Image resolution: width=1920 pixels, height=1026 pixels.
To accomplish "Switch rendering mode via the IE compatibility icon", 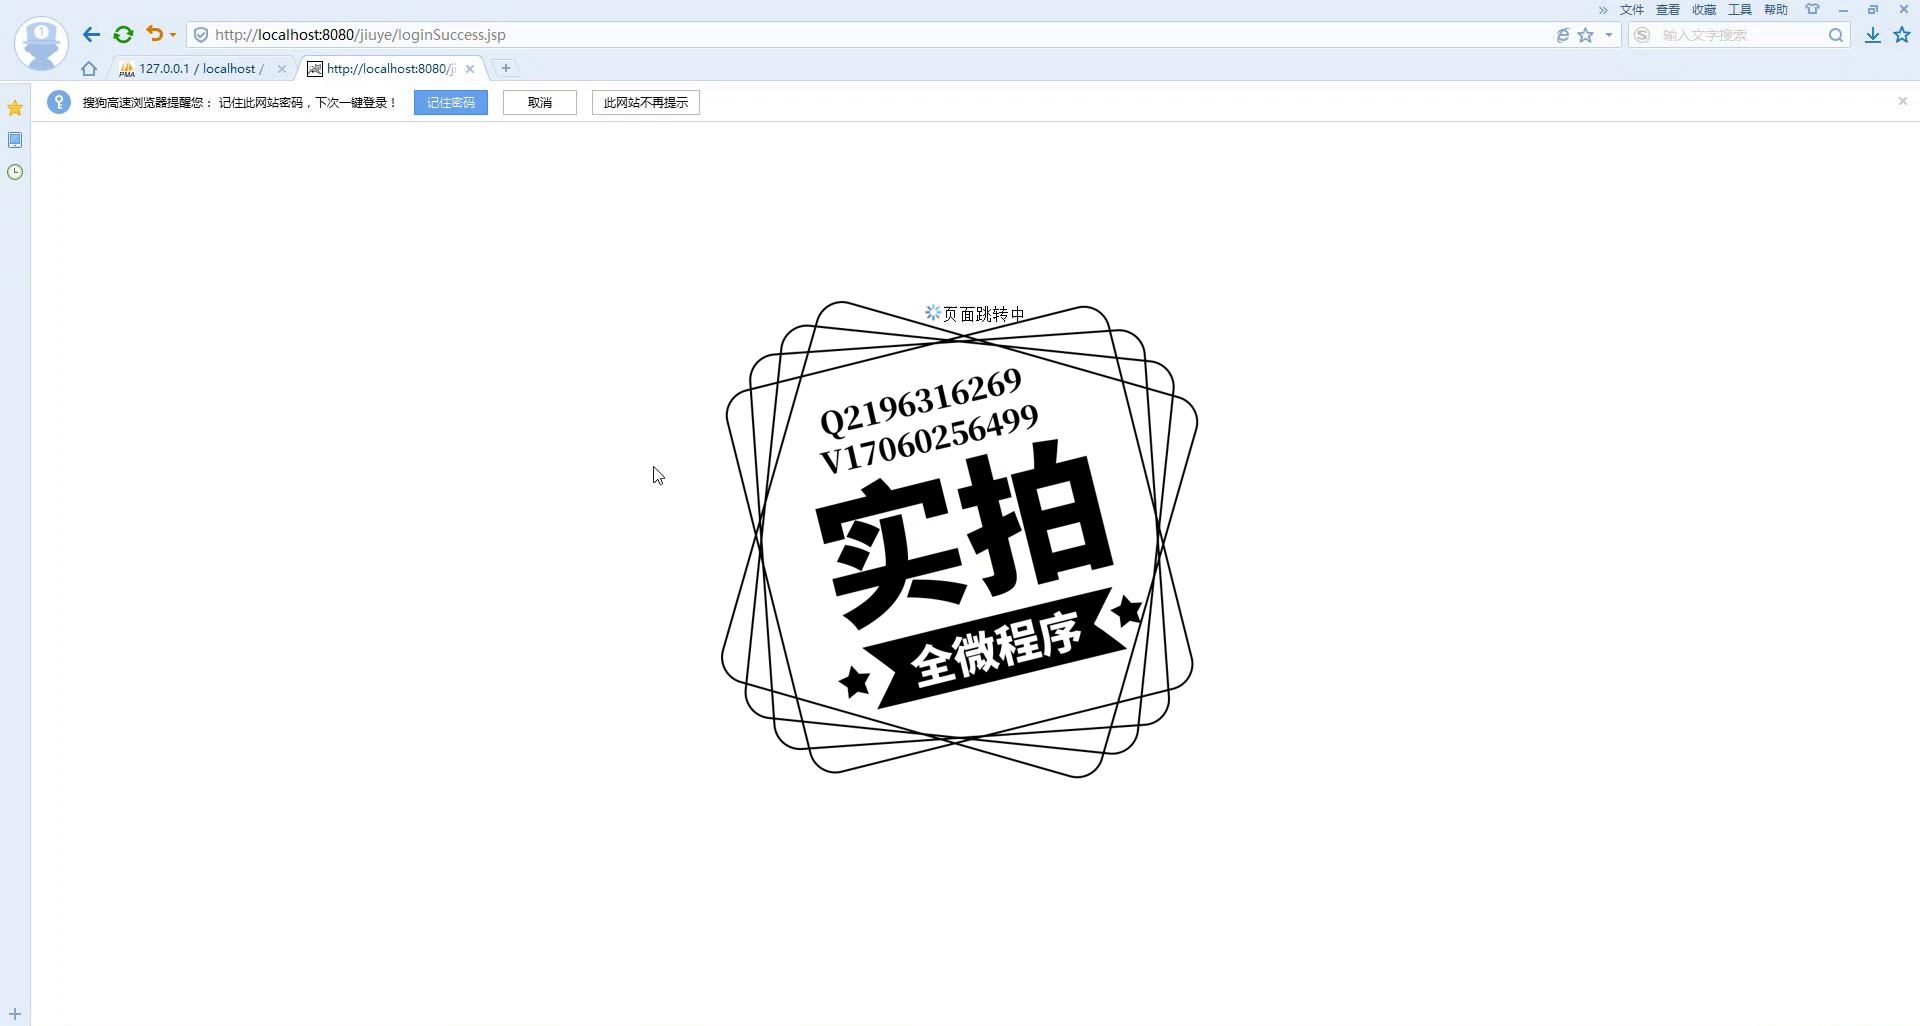I will point(1563,35).
